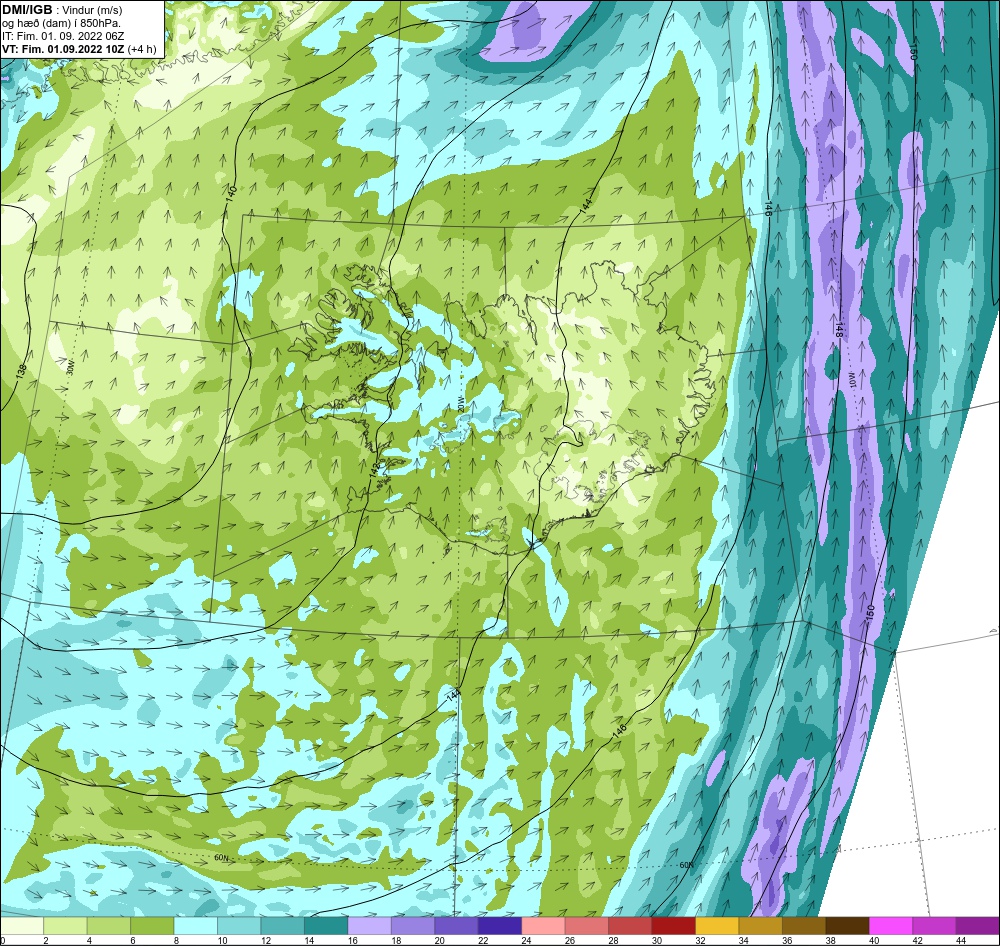Pick the yellow 32–34 m/s legend swatch

[x=717, y=926]
